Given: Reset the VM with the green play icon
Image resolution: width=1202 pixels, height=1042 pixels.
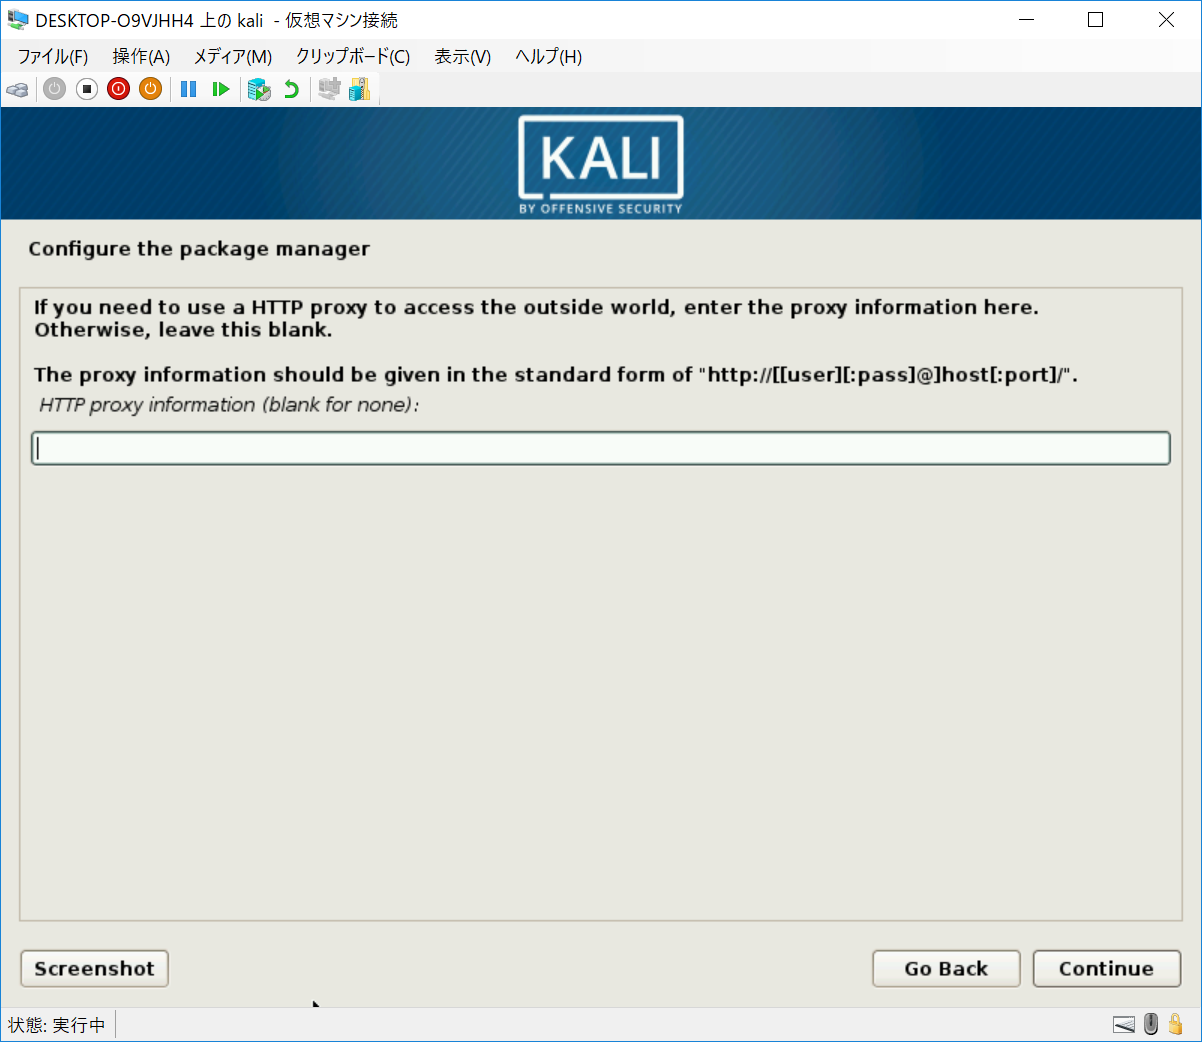Looking at the screenshot, I should click(x=221, y=90).
